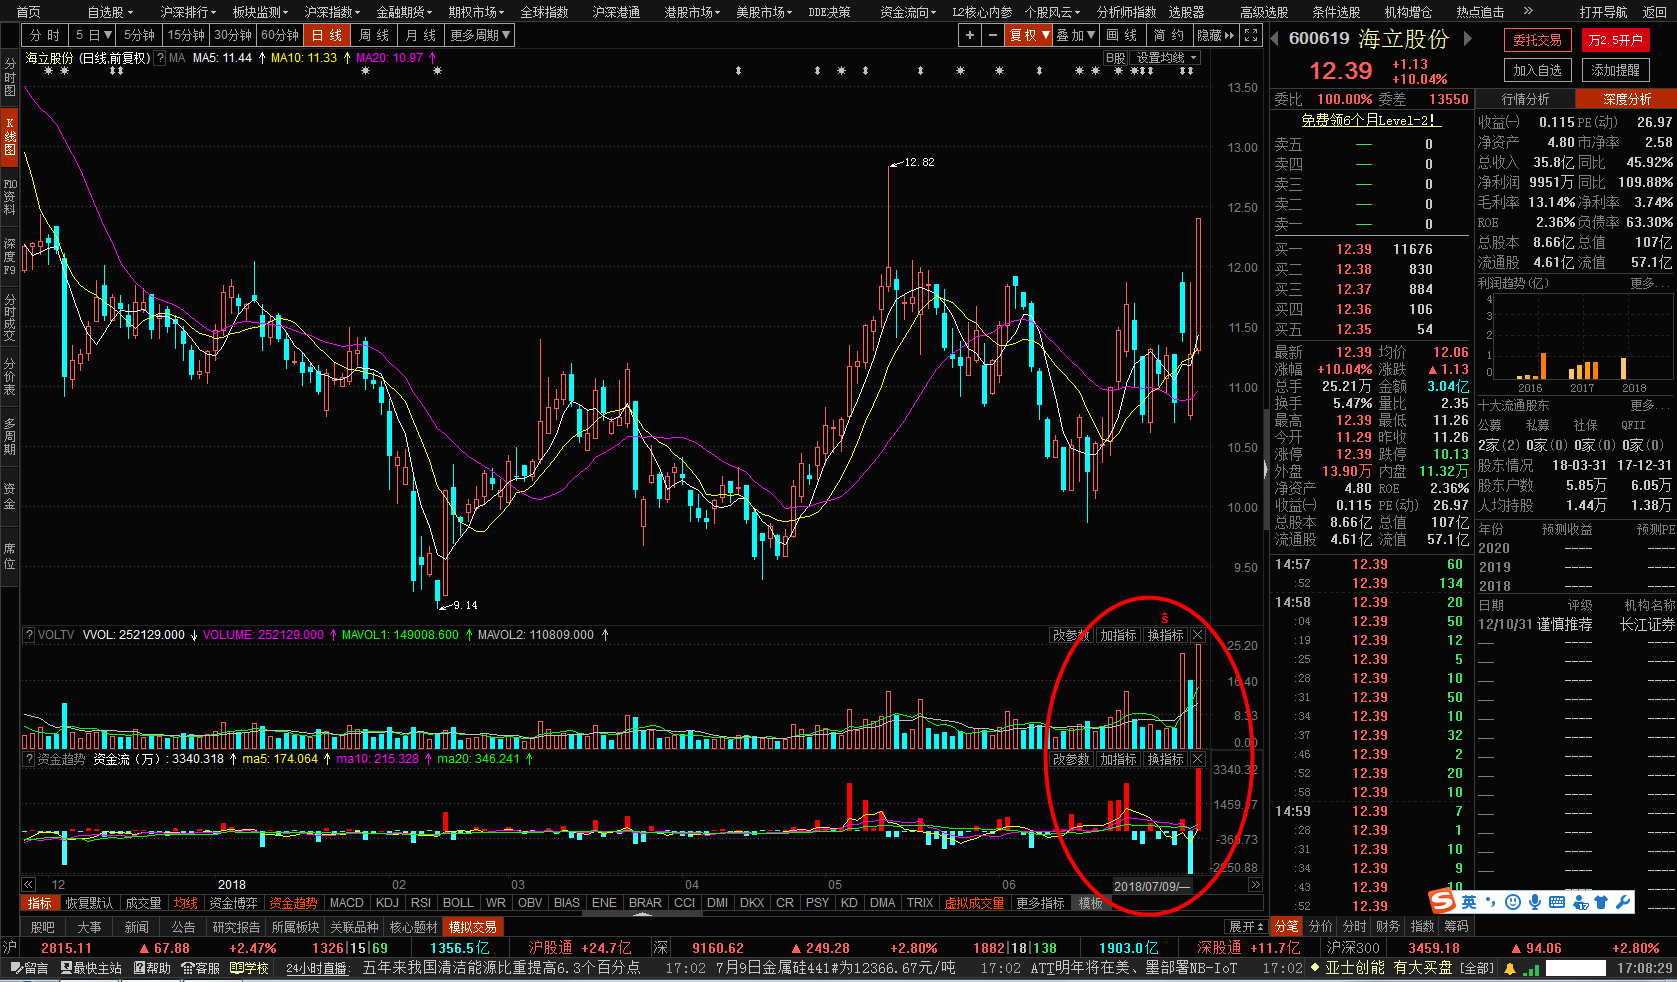This screenshot has width=1677, height=982.
Task: Close the 资金趋势 indicator panel
Action: point(1198,759)
